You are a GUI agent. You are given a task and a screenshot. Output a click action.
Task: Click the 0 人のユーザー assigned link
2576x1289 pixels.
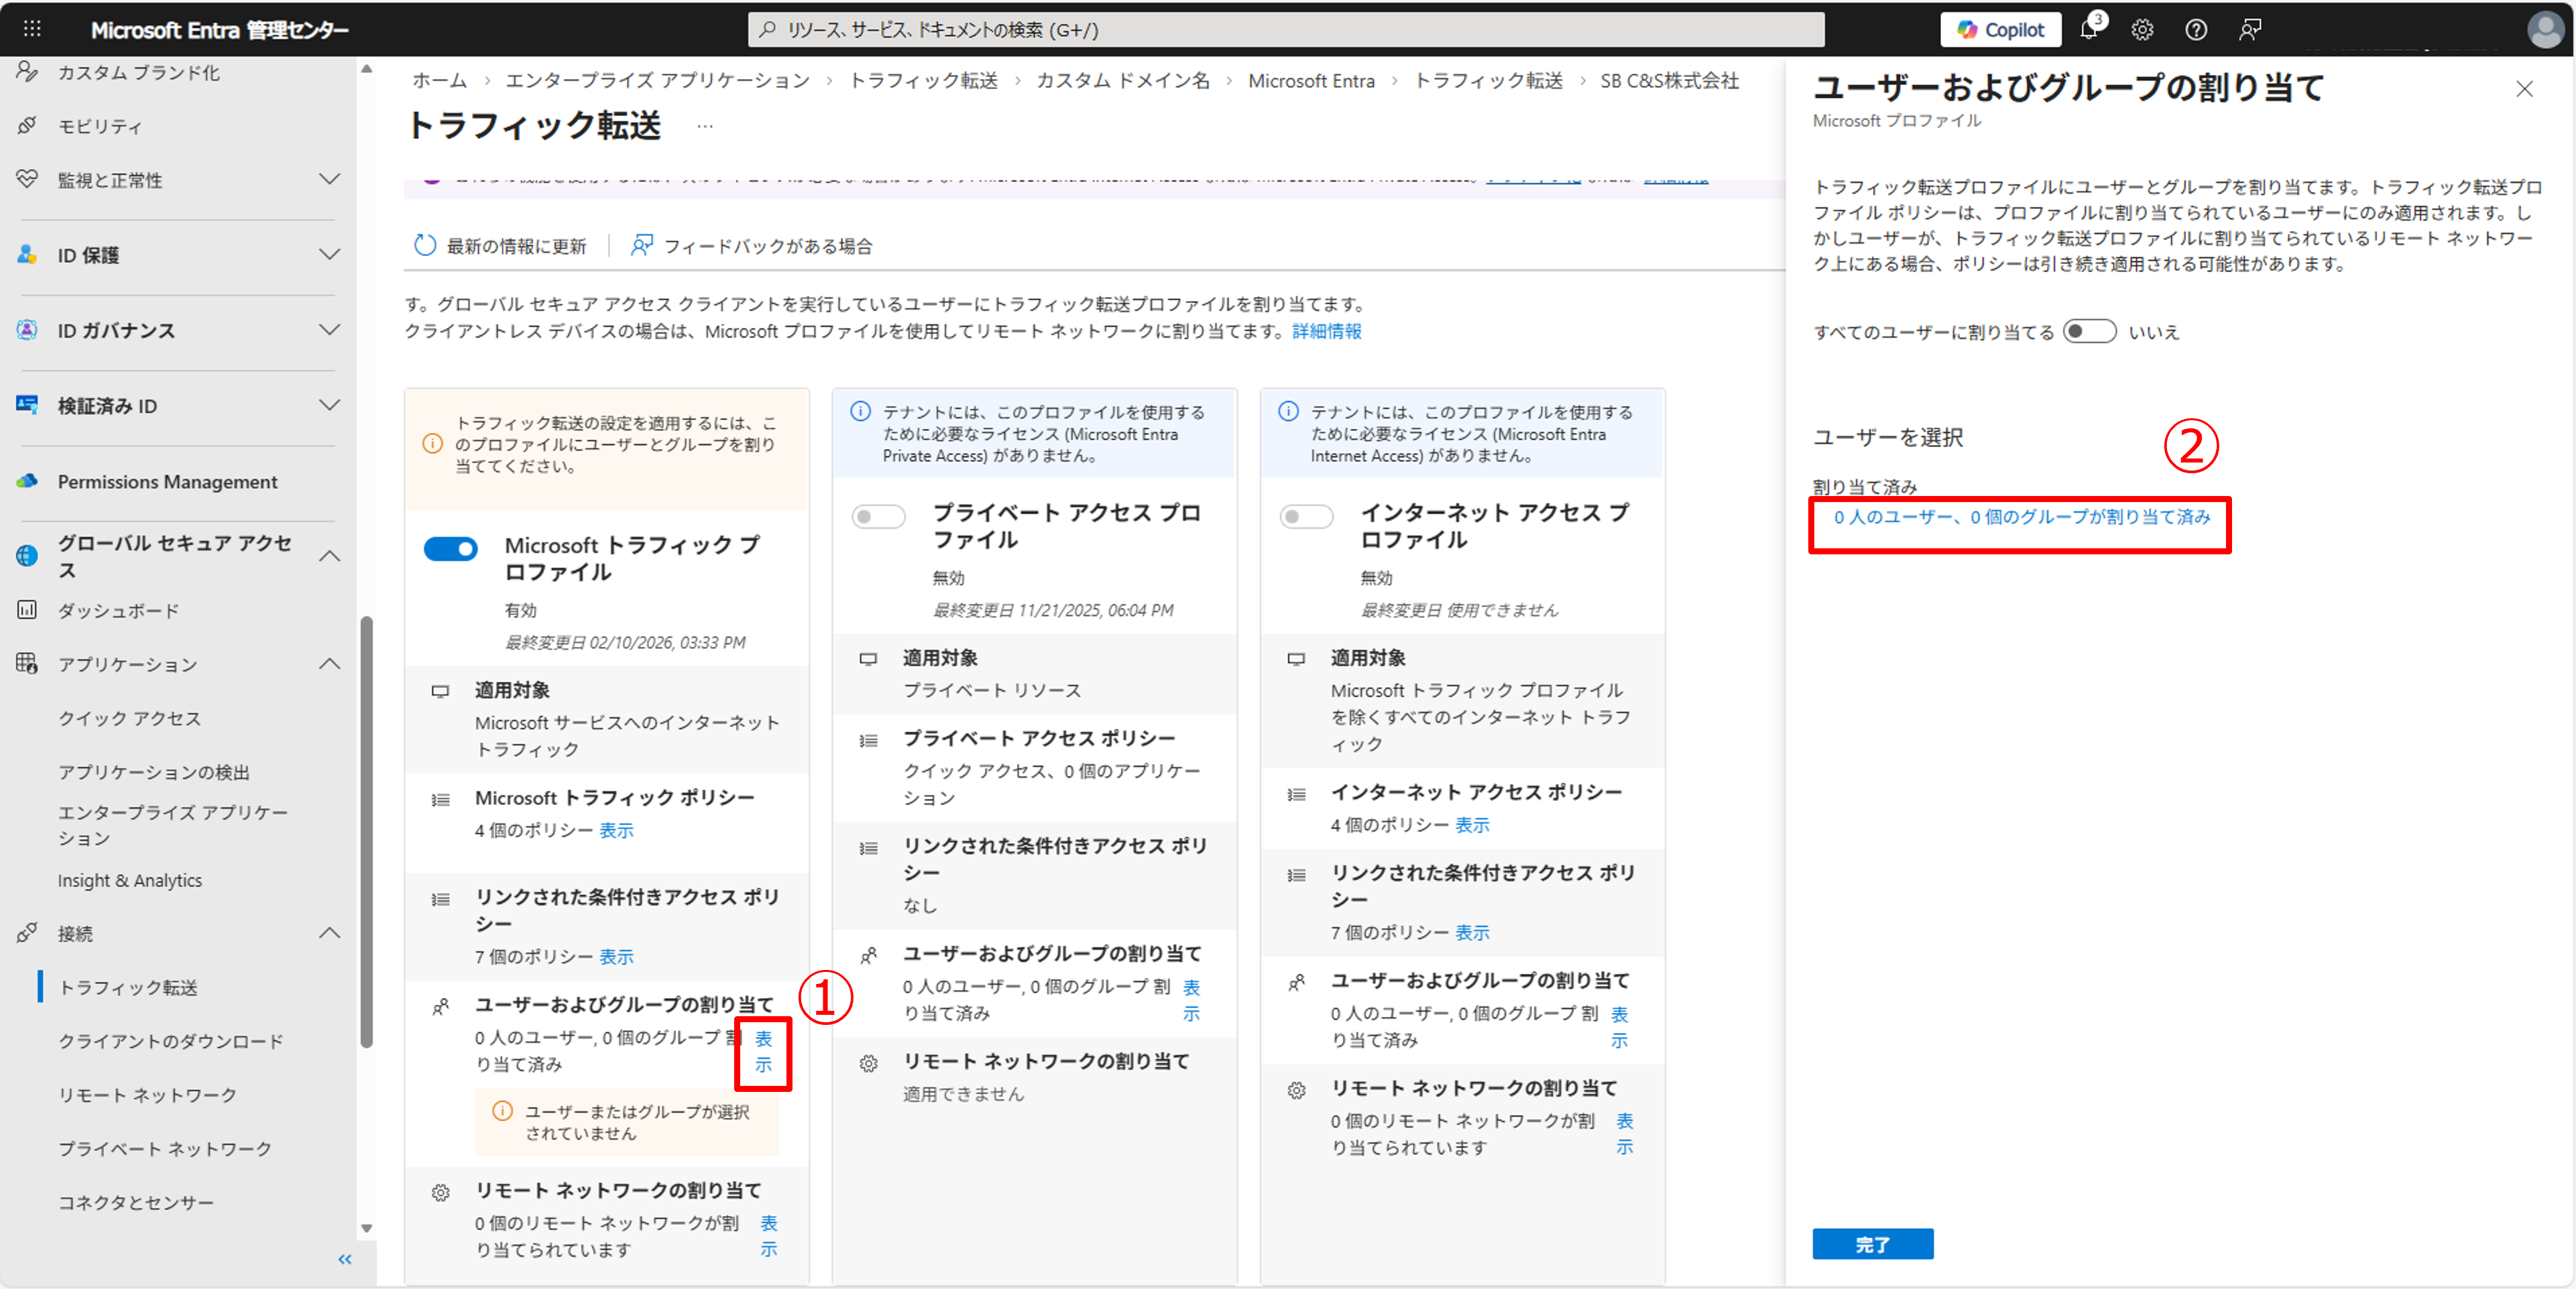pos(2021,517)
